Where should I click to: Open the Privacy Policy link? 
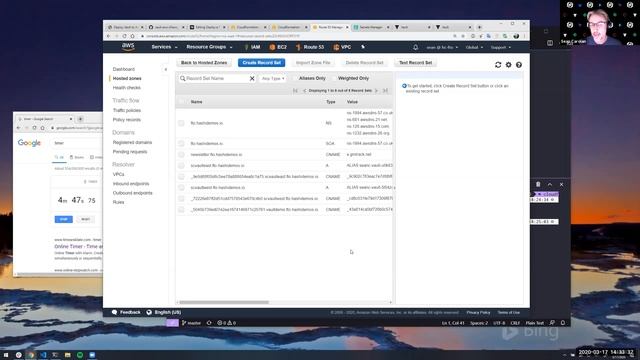coord(478,313)
